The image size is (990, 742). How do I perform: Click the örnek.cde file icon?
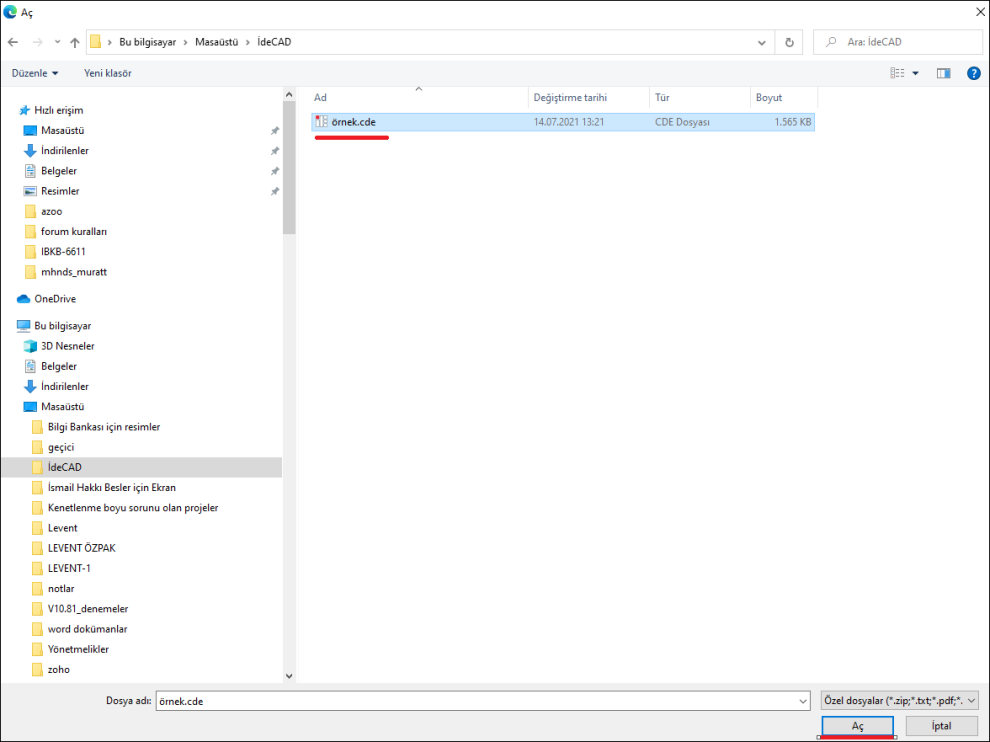pos(321,122)
